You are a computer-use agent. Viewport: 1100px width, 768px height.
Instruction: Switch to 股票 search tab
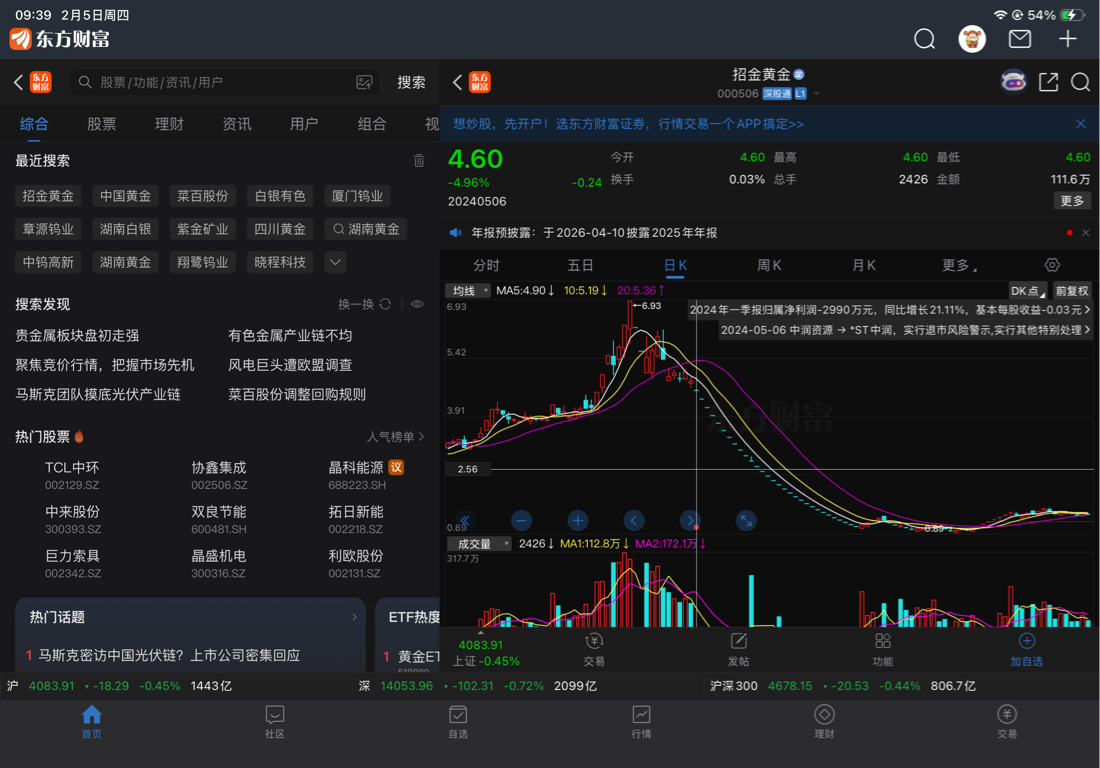101,124
